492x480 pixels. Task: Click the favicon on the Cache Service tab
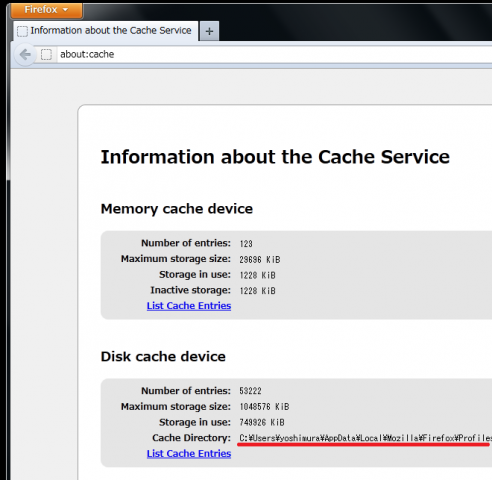(22, 31)
